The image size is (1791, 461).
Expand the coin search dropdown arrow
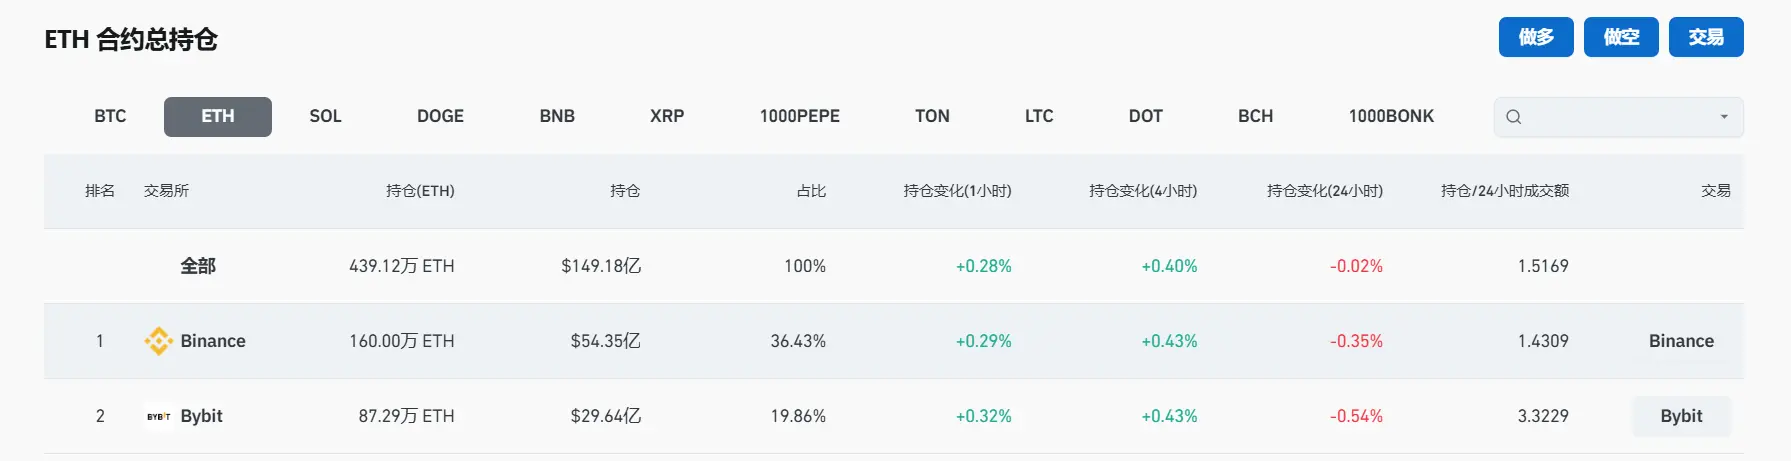[1723, 117]
